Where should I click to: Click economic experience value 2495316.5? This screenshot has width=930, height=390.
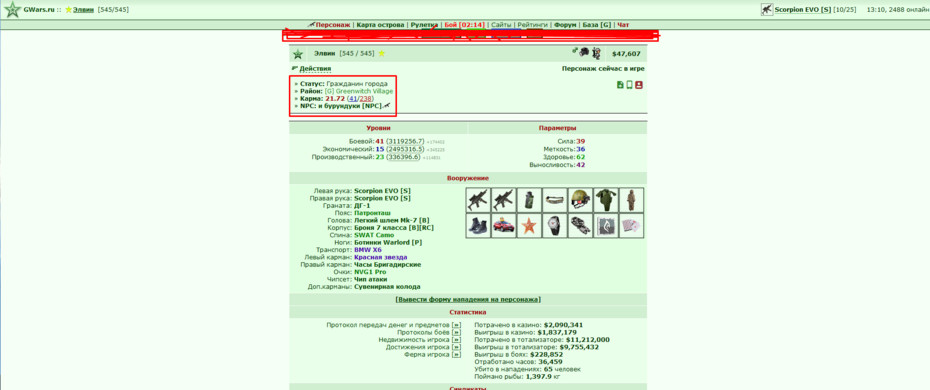pyautogui.click(x=406, y=149)
